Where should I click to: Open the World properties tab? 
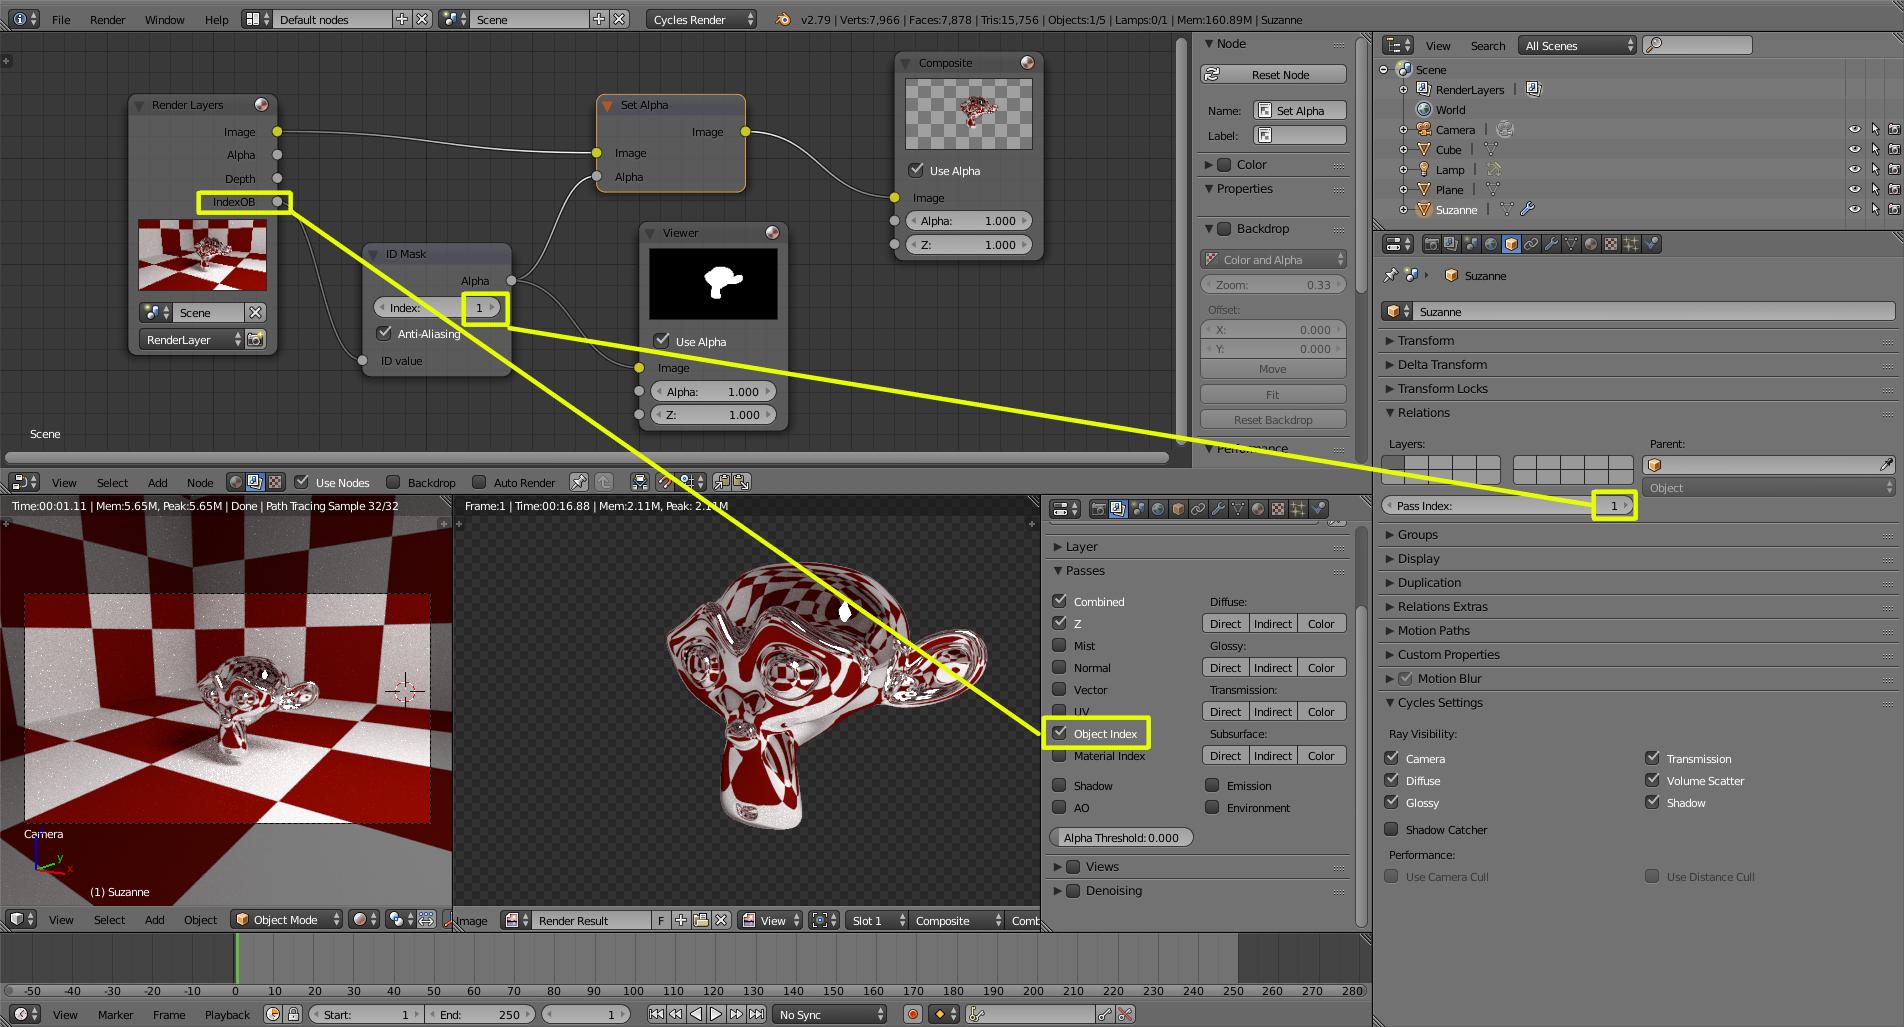pos(1491,243)
